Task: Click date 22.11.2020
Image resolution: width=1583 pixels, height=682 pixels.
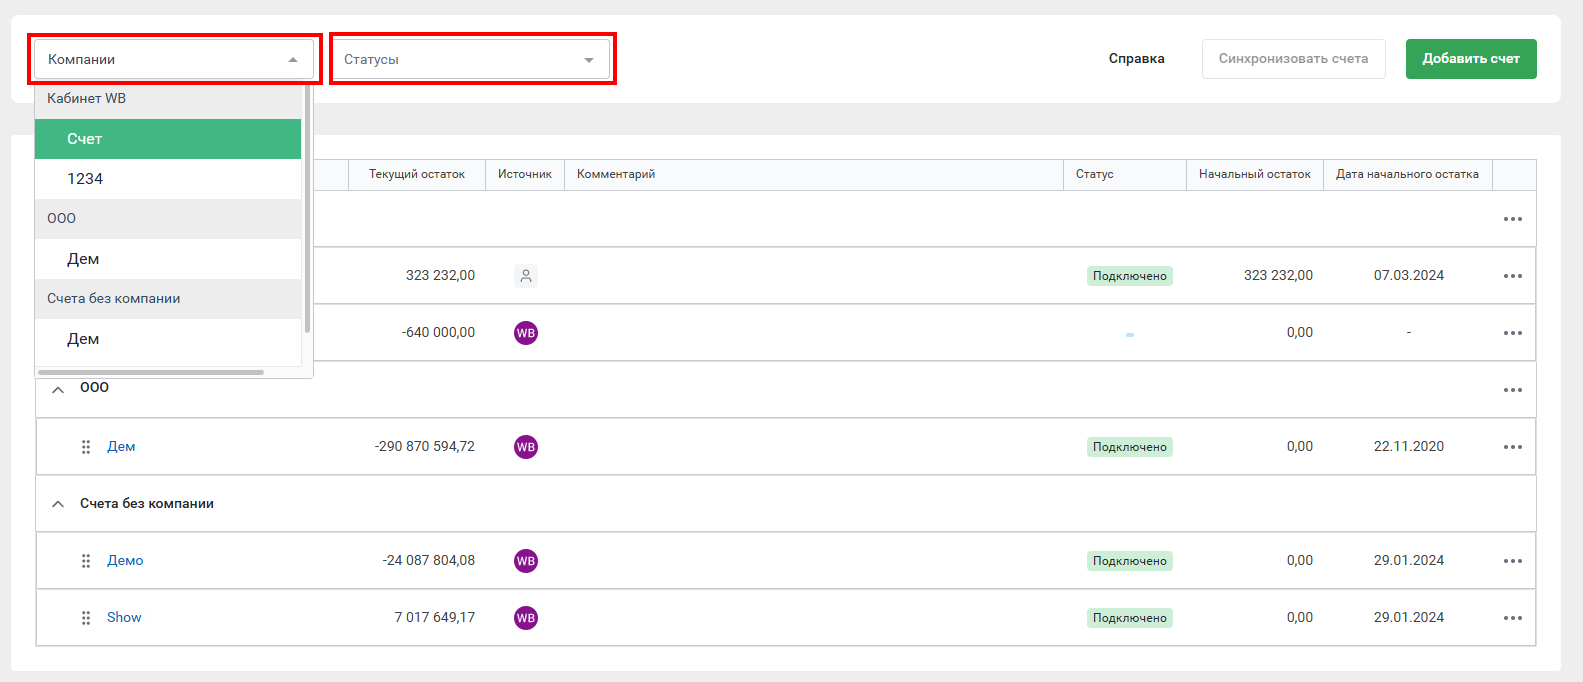Action: coord(1409,447)
